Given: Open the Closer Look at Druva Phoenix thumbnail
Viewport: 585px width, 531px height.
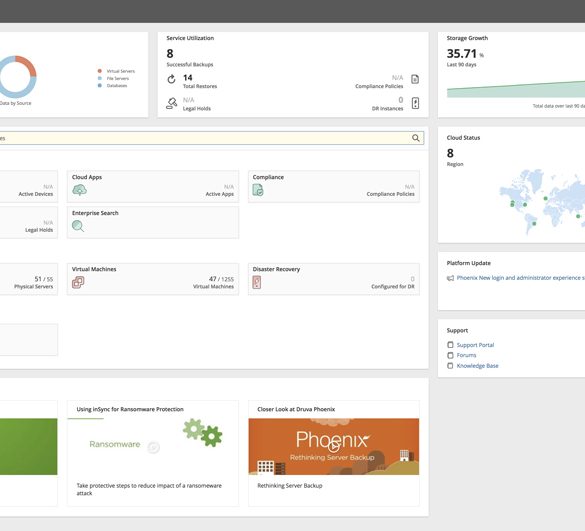Looking at the screenshot, I should point(334,446).
